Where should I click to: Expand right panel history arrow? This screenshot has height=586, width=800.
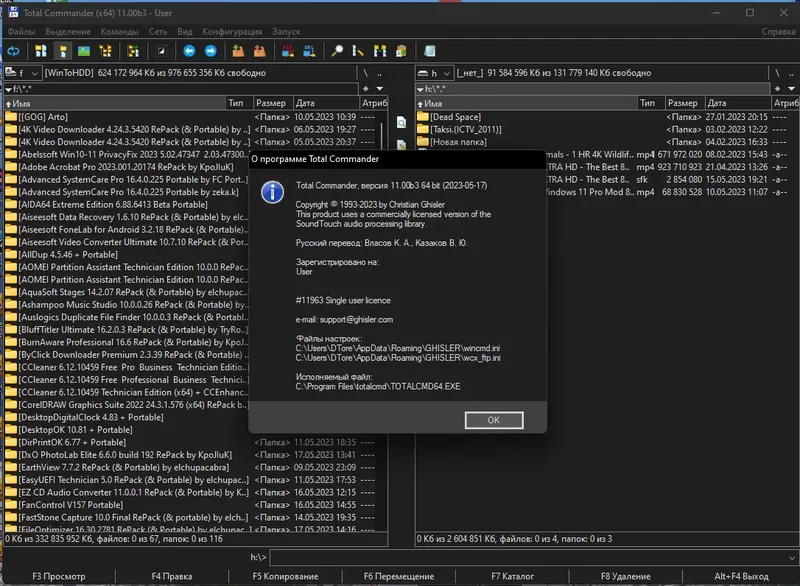point(791,89)
